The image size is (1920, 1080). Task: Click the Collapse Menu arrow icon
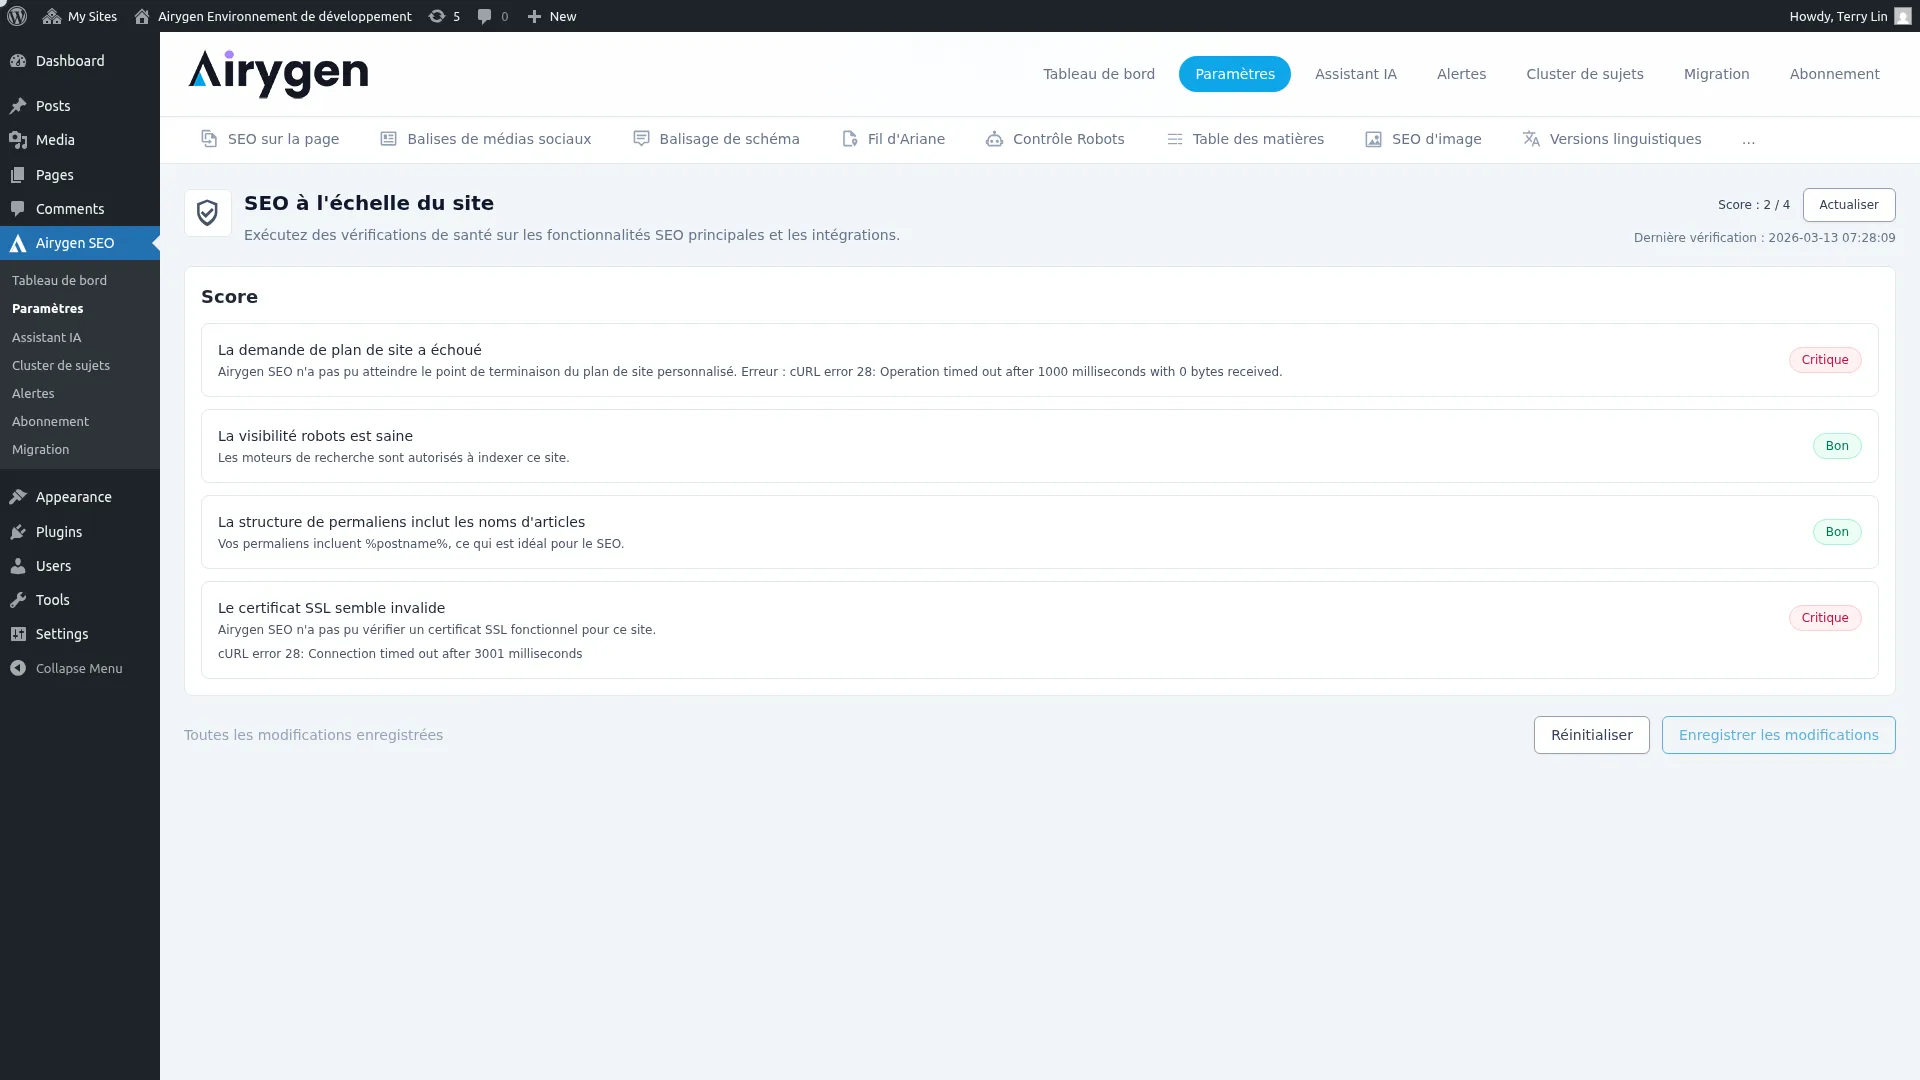click(18, 668)
